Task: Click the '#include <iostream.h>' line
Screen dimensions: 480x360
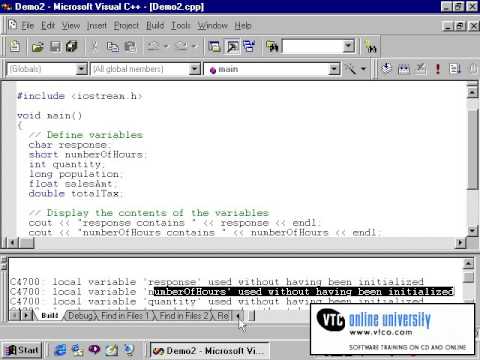Action: point(80,96)
